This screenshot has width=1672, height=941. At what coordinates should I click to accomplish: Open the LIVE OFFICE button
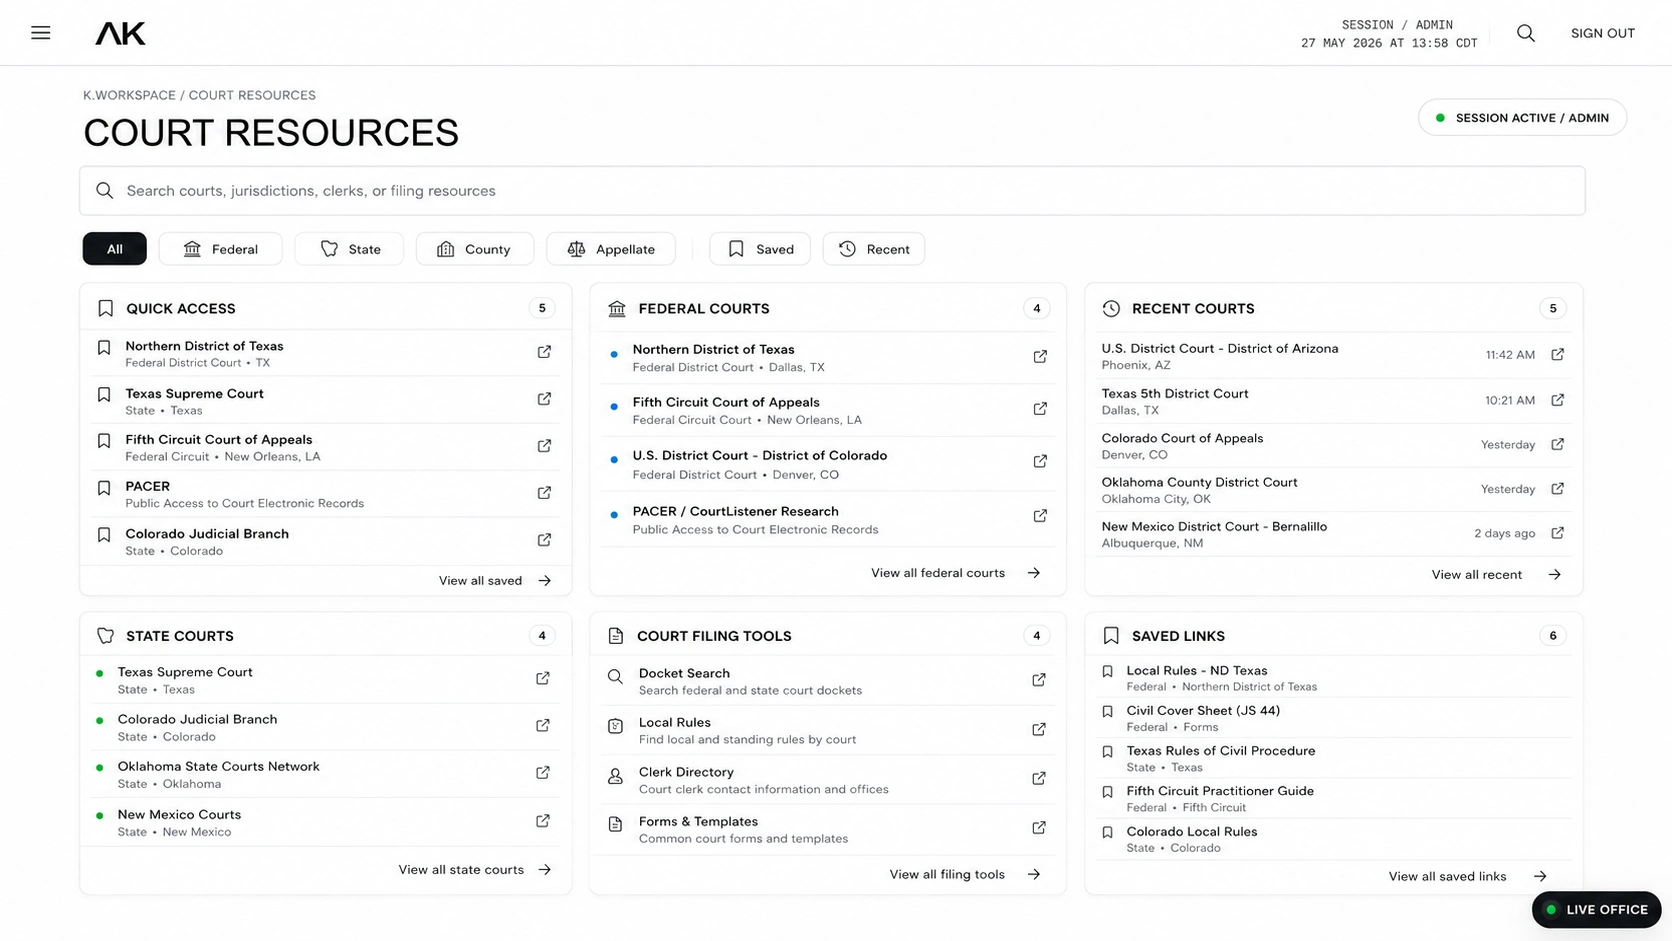[1596, 910]
